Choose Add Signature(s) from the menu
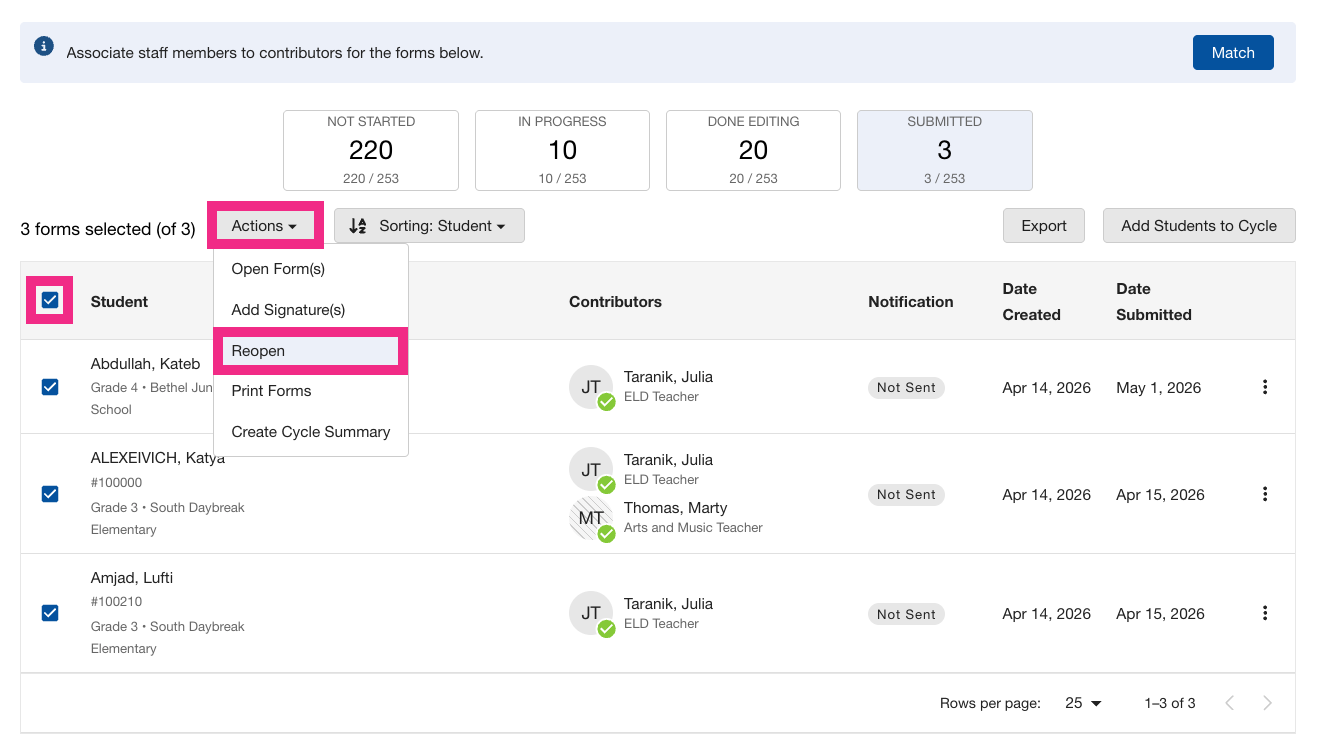This screenshot has height=753, width=1317. (311, 310)
